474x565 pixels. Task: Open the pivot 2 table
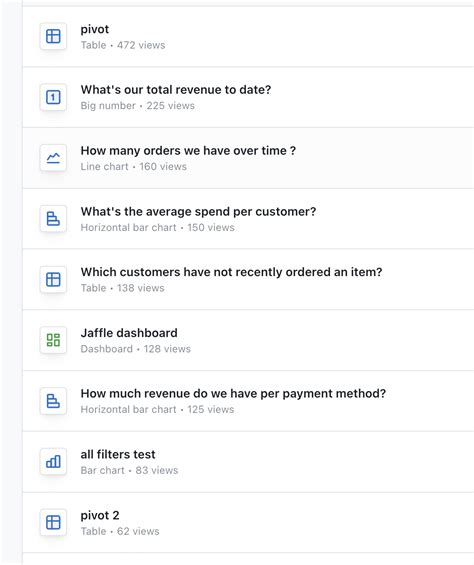(x=100, y=515)
